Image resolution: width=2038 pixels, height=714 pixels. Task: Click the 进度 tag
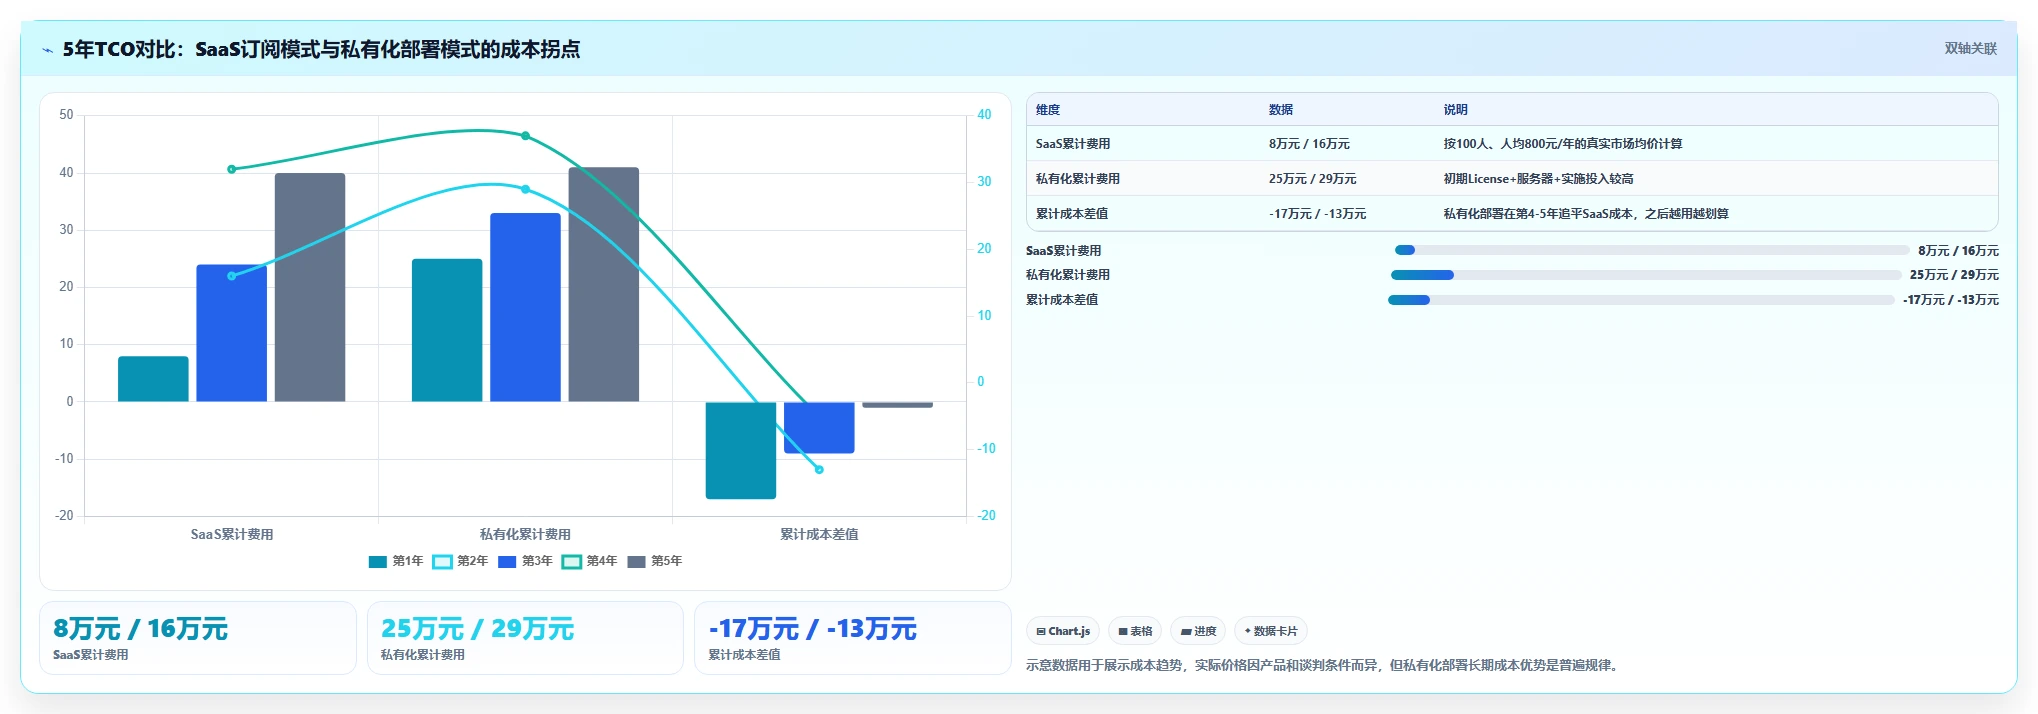(x=1198, y=631)
